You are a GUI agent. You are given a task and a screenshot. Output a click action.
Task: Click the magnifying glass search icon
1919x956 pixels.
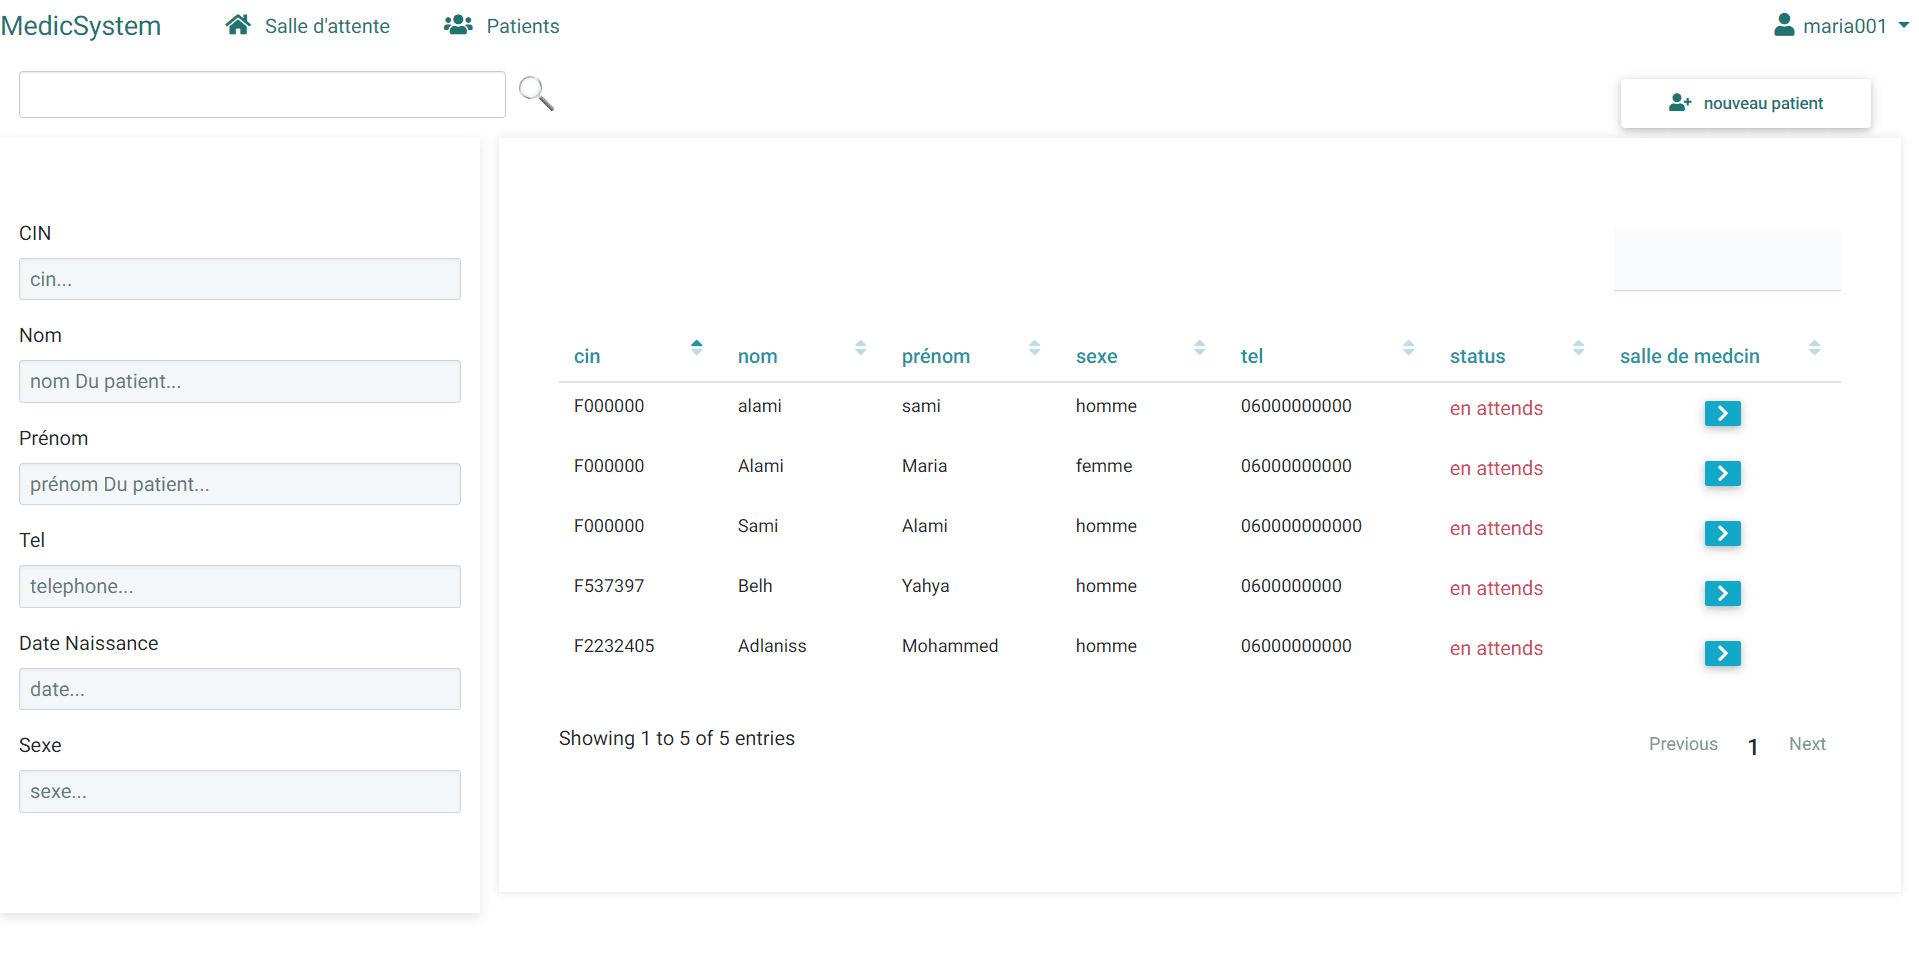[536, 93]
